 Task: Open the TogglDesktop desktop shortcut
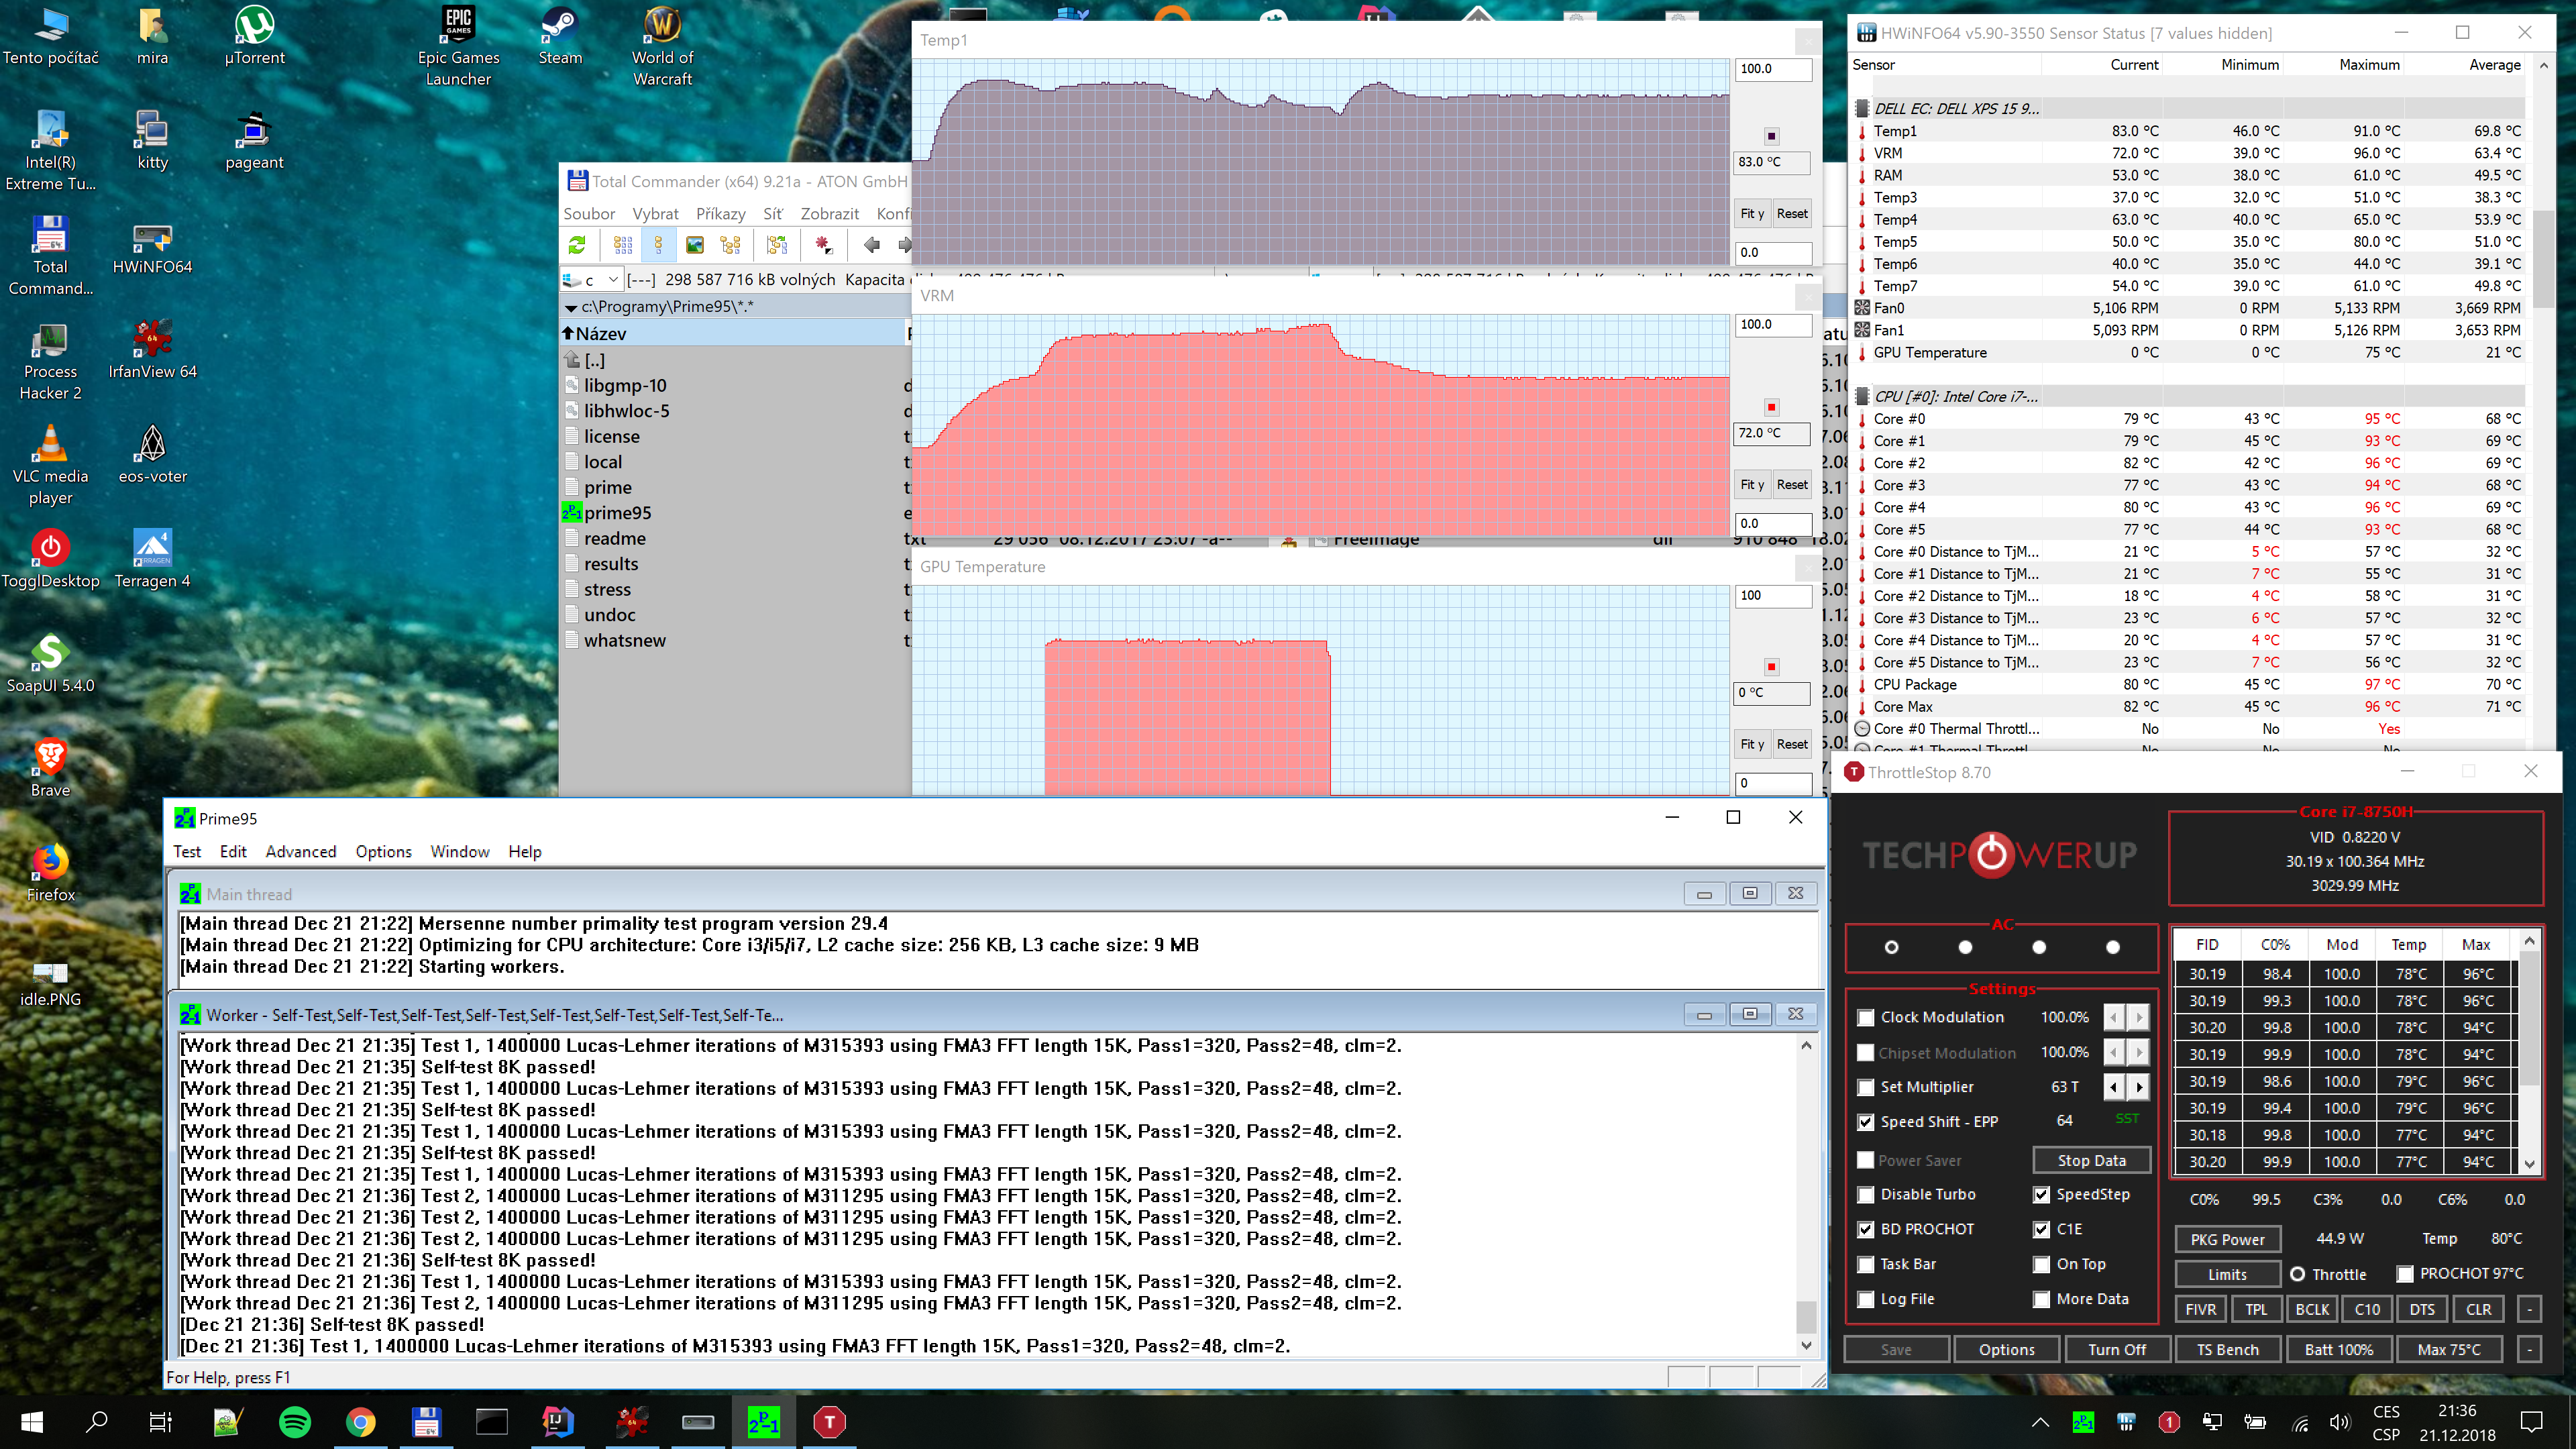pos(50,560)
